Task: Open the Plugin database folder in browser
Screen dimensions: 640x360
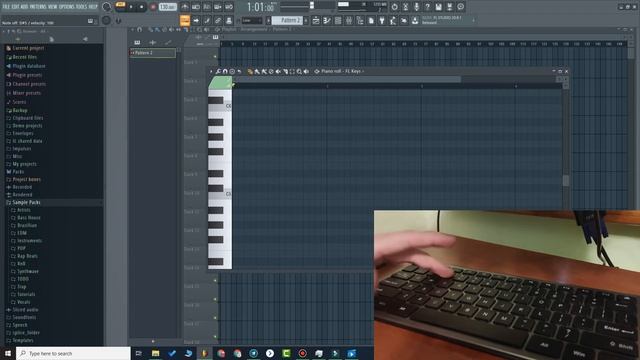Action: click(x=29, y=66)
